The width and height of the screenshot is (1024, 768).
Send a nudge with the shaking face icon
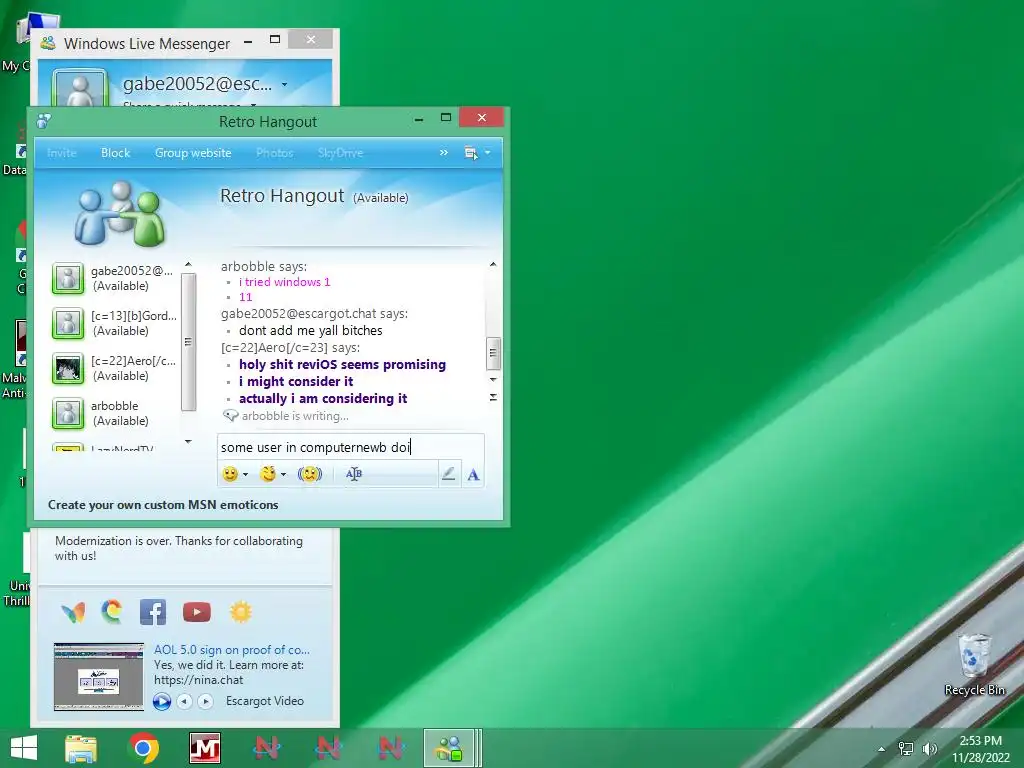(x=310, y=474)
